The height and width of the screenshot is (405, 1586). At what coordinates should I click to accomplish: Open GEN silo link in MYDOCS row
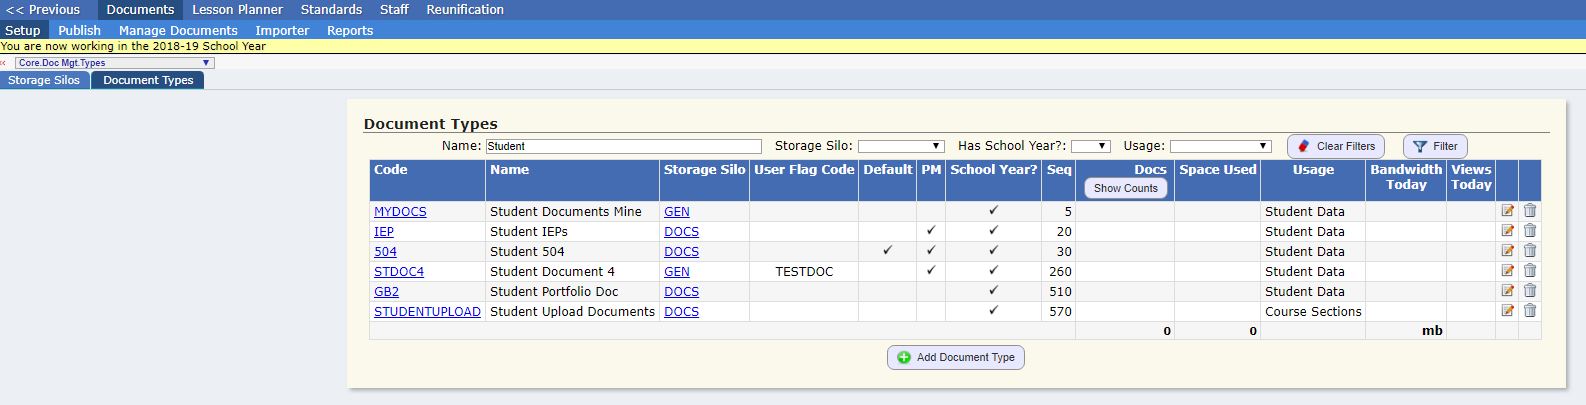tap(677, 212)
